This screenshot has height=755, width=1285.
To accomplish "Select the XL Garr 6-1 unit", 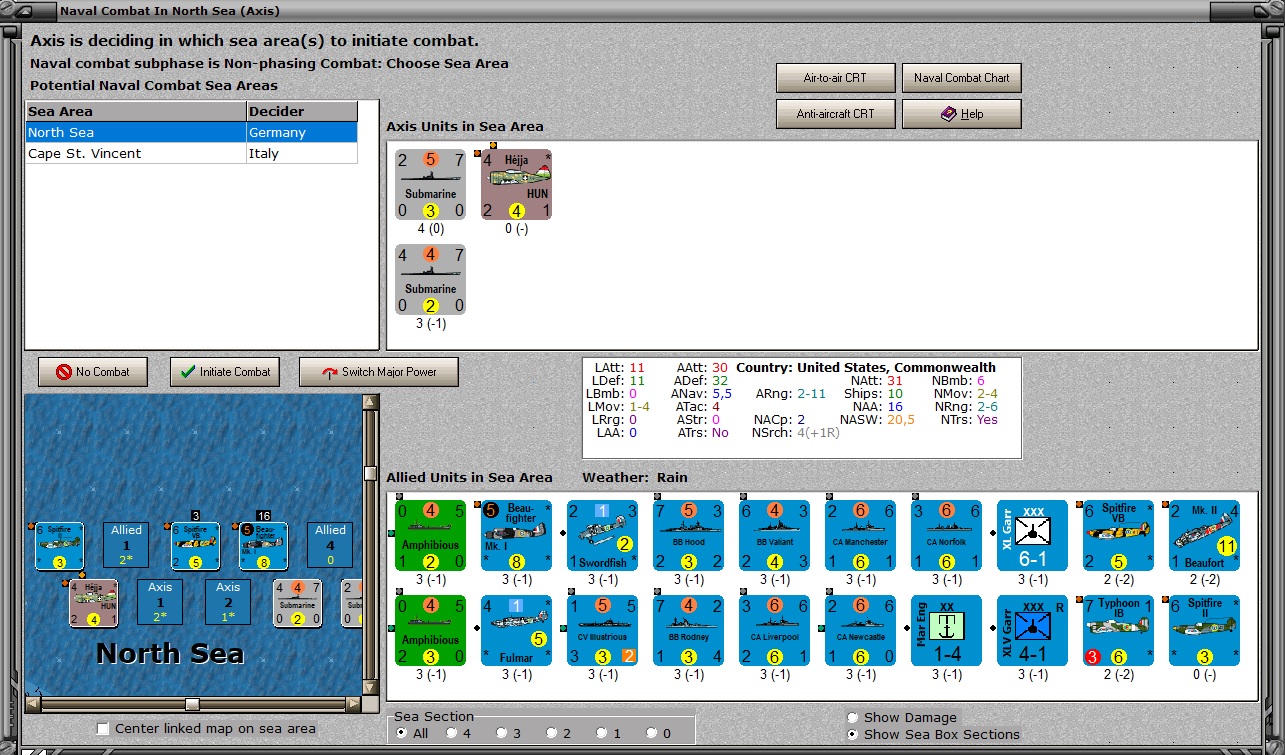I will click(x=1032, y=535).
